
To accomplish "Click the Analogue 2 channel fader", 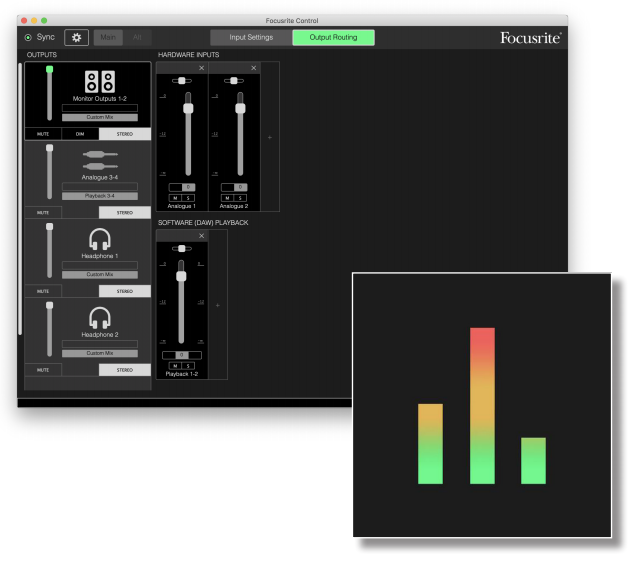I will point(240,134).
